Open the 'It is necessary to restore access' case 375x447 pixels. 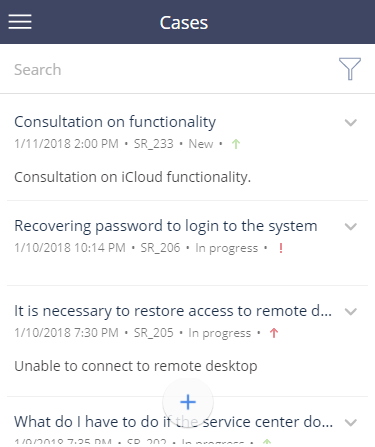(173, 311)
